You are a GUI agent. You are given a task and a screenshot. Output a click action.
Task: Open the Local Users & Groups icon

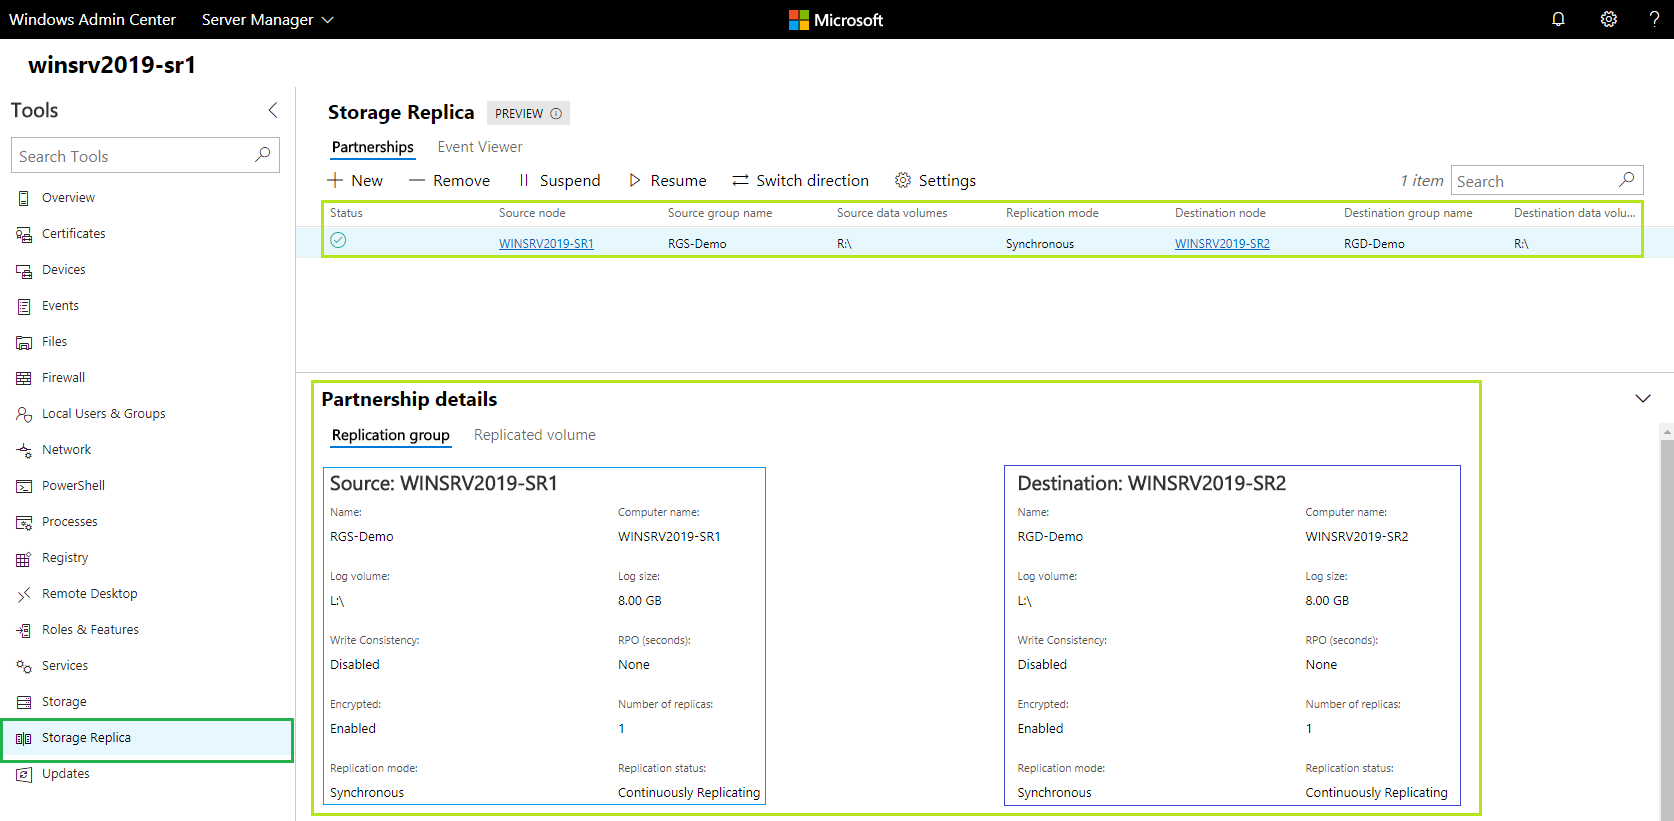[24, 414]
